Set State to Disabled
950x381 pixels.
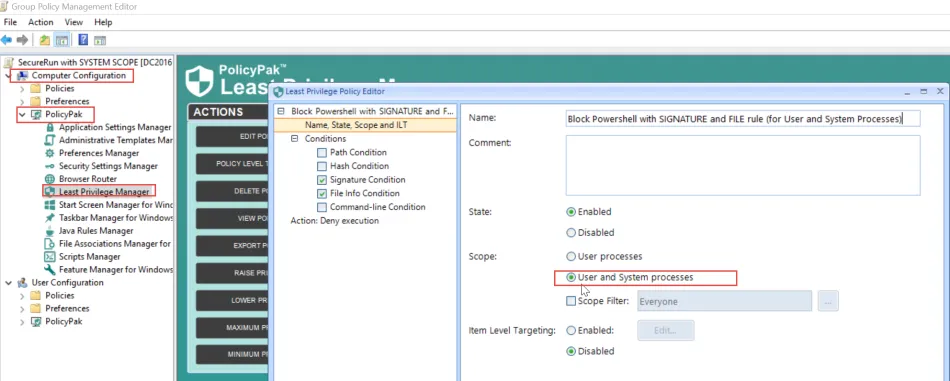pyautogui.click(x=571, y=233)
